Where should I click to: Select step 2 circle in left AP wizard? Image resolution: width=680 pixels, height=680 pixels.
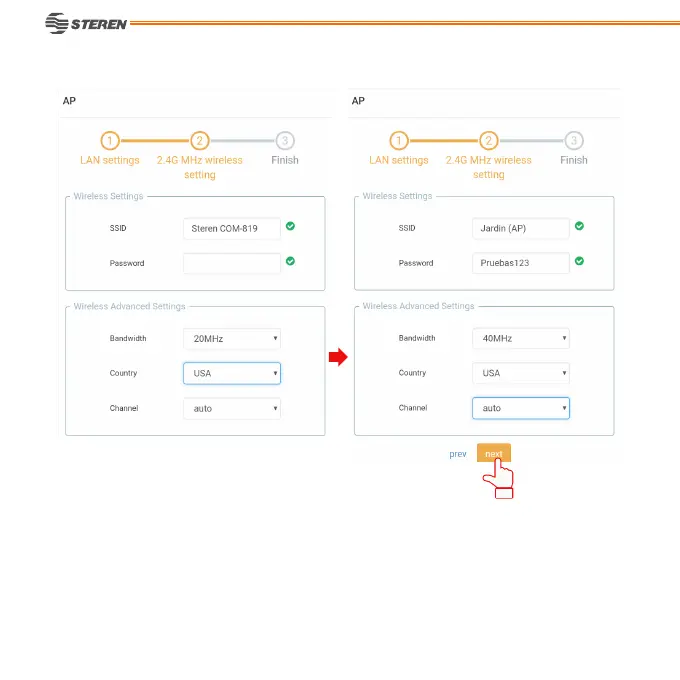tap(199, 141)
